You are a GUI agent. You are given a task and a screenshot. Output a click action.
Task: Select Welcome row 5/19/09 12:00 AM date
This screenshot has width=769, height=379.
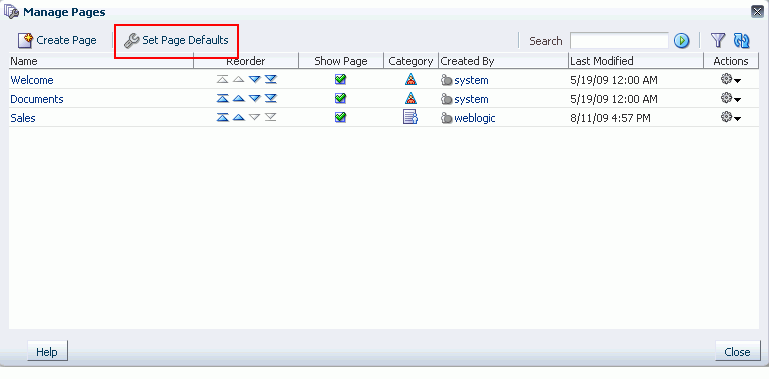614,80
